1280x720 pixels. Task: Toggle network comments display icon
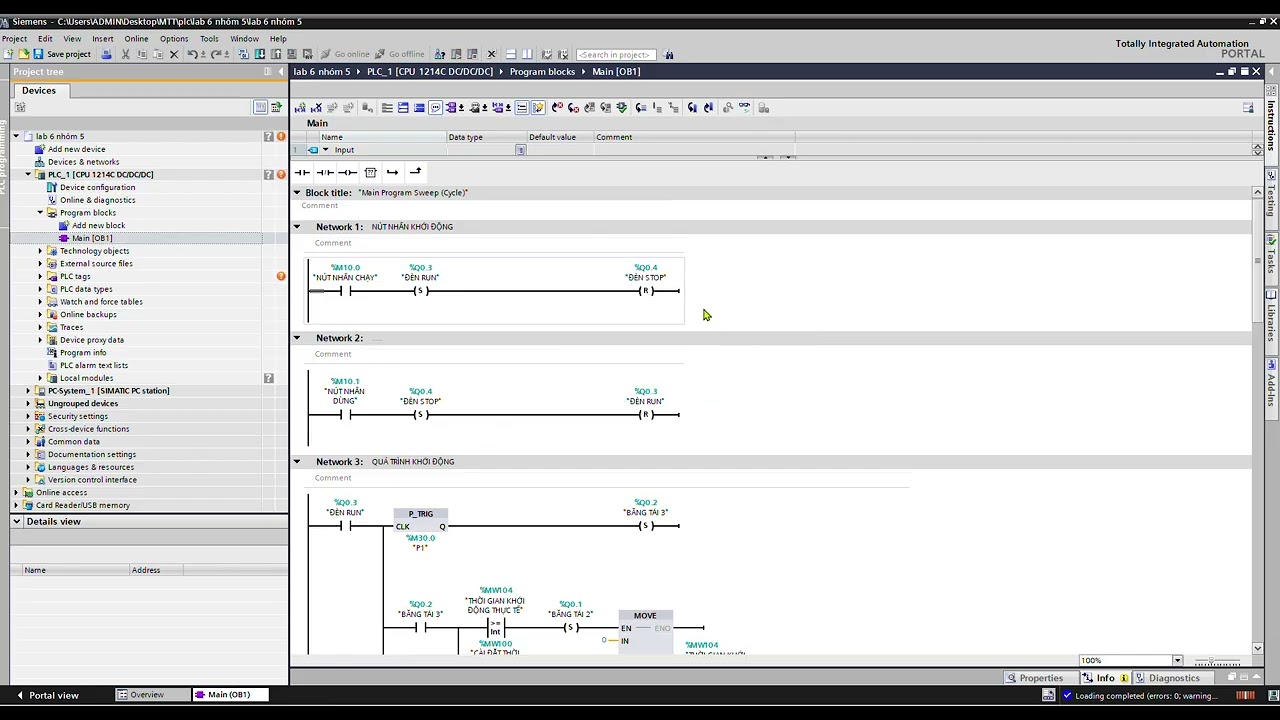coord(521,107)
